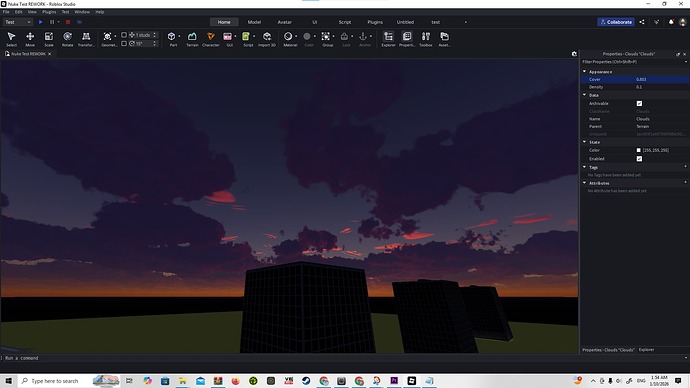The height and width of the screenshot is (388, 690).
Task: Toggle the Archivable checkbox
Action: click(x=639, y=103)
